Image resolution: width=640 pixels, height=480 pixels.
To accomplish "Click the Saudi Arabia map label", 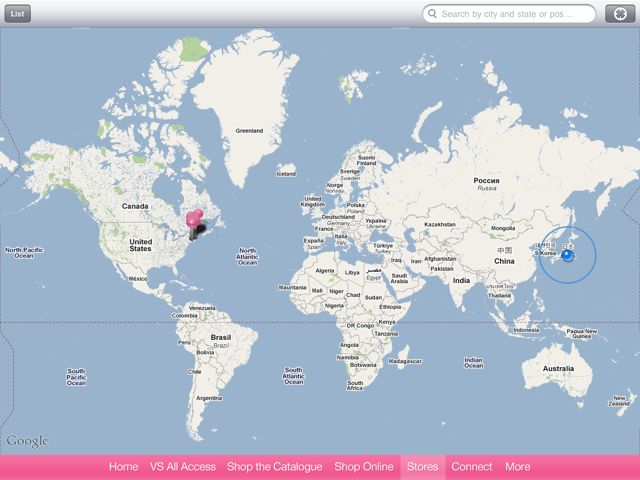I will coord(399,278).
